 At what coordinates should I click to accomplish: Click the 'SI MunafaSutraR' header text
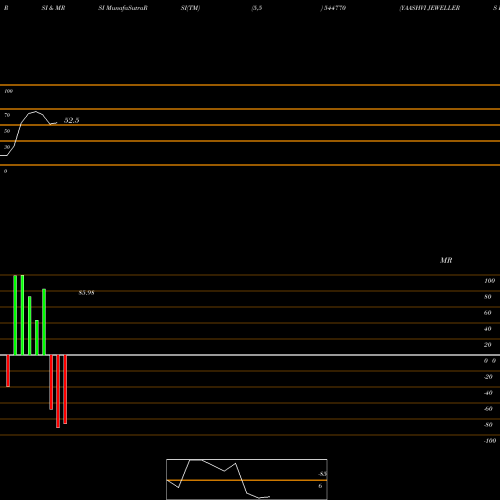coord(123,8)
